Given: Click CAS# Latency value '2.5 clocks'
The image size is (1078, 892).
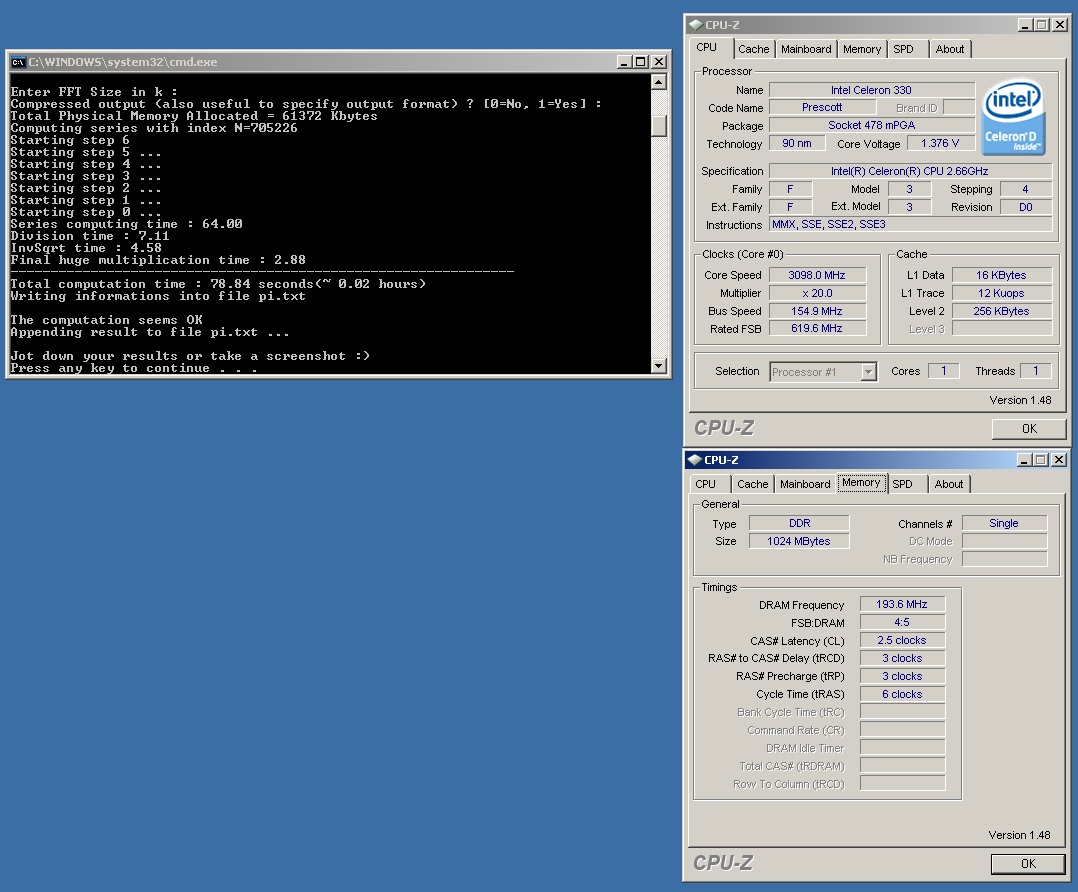Looking at the screenshot, I should point(902,640).
